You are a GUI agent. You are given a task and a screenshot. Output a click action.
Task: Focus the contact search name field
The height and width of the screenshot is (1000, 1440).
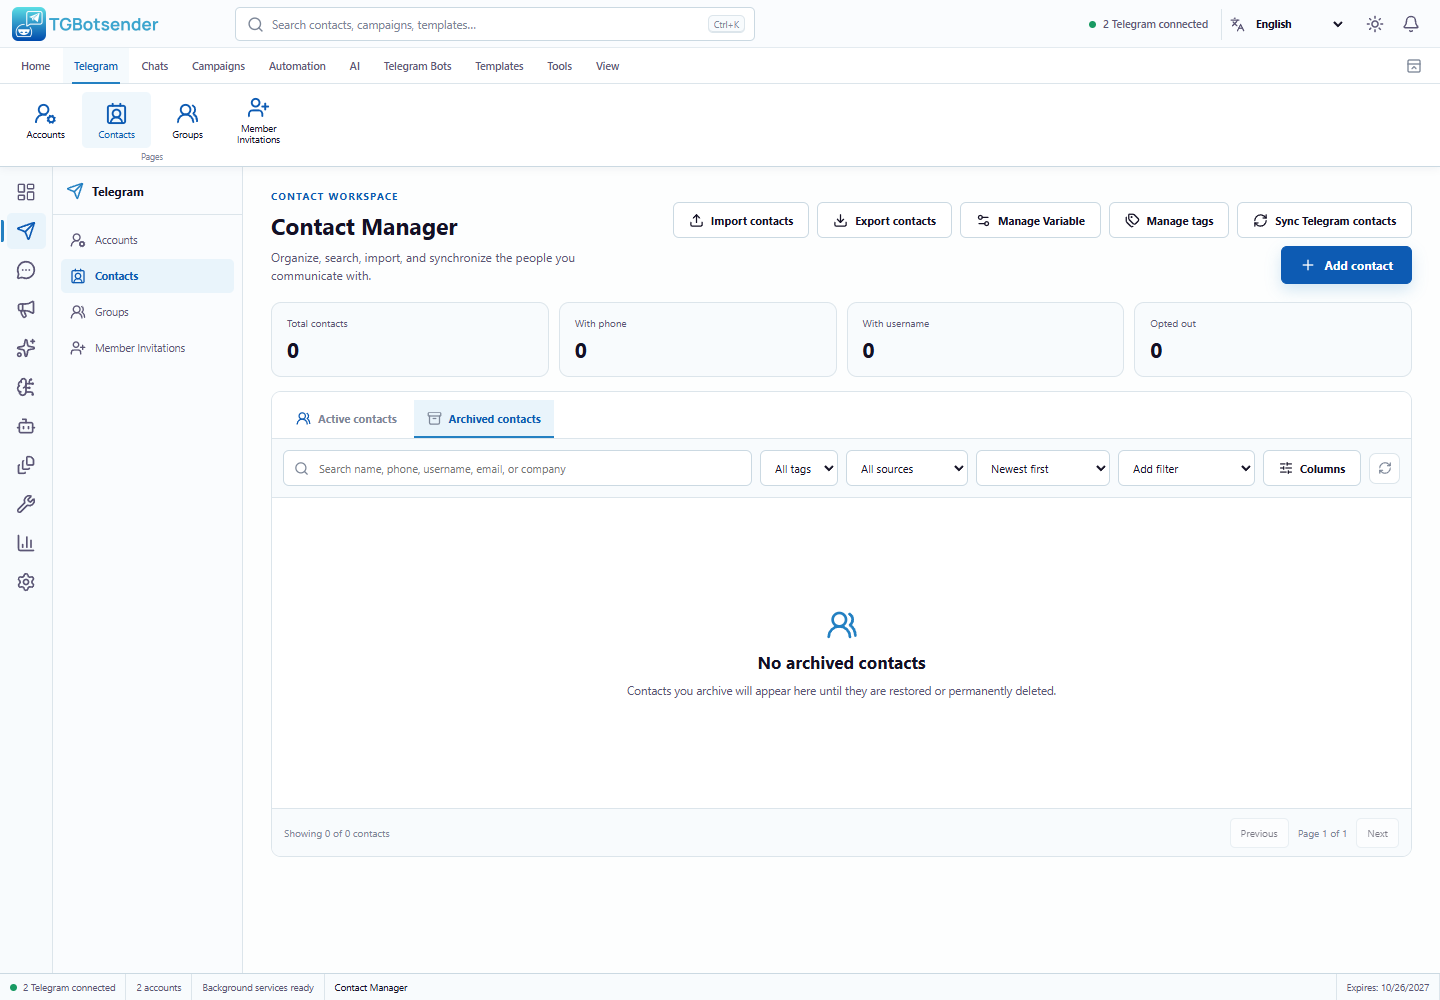click(517, 468)
